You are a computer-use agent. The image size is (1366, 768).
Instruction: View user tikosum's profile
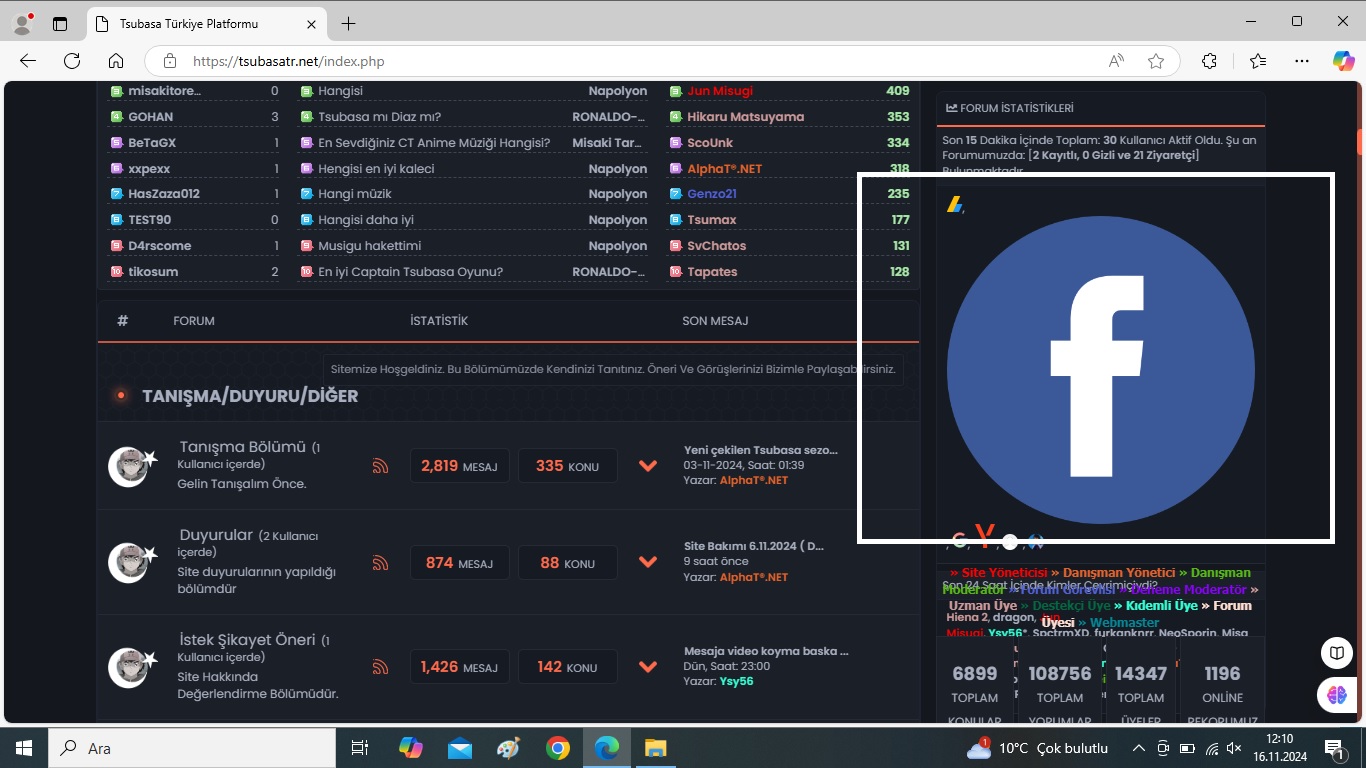point(153,272)
